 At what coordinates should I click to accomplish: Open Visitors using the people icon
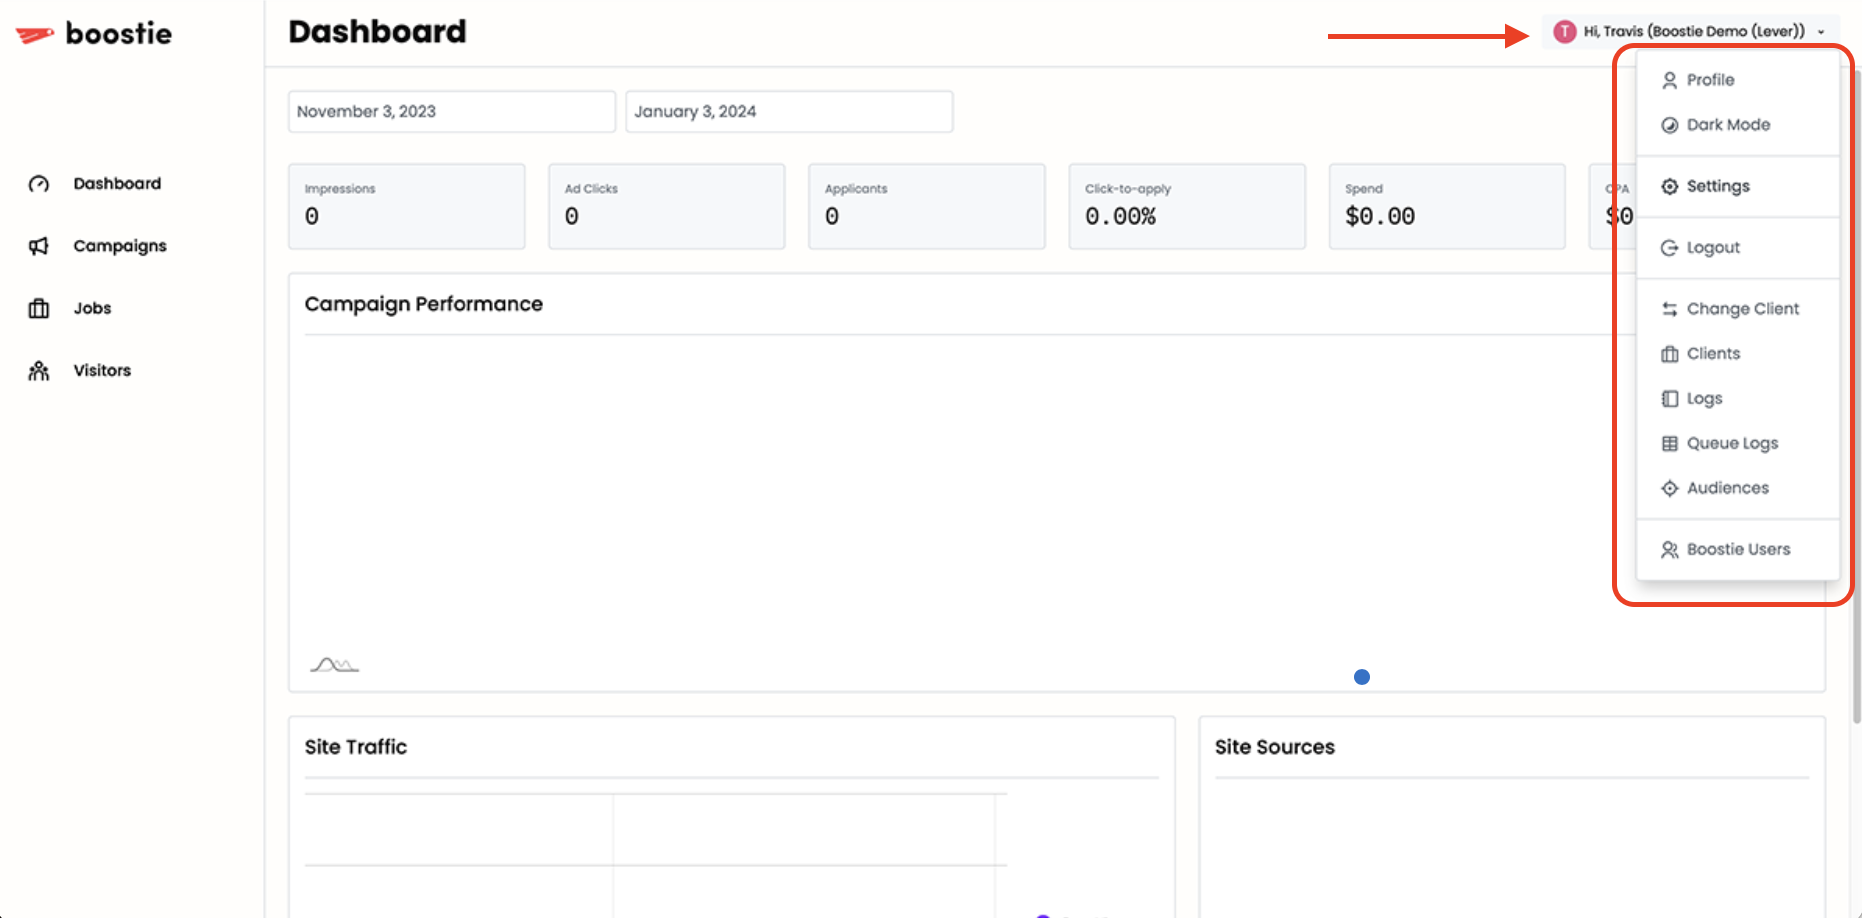[38, 370]
